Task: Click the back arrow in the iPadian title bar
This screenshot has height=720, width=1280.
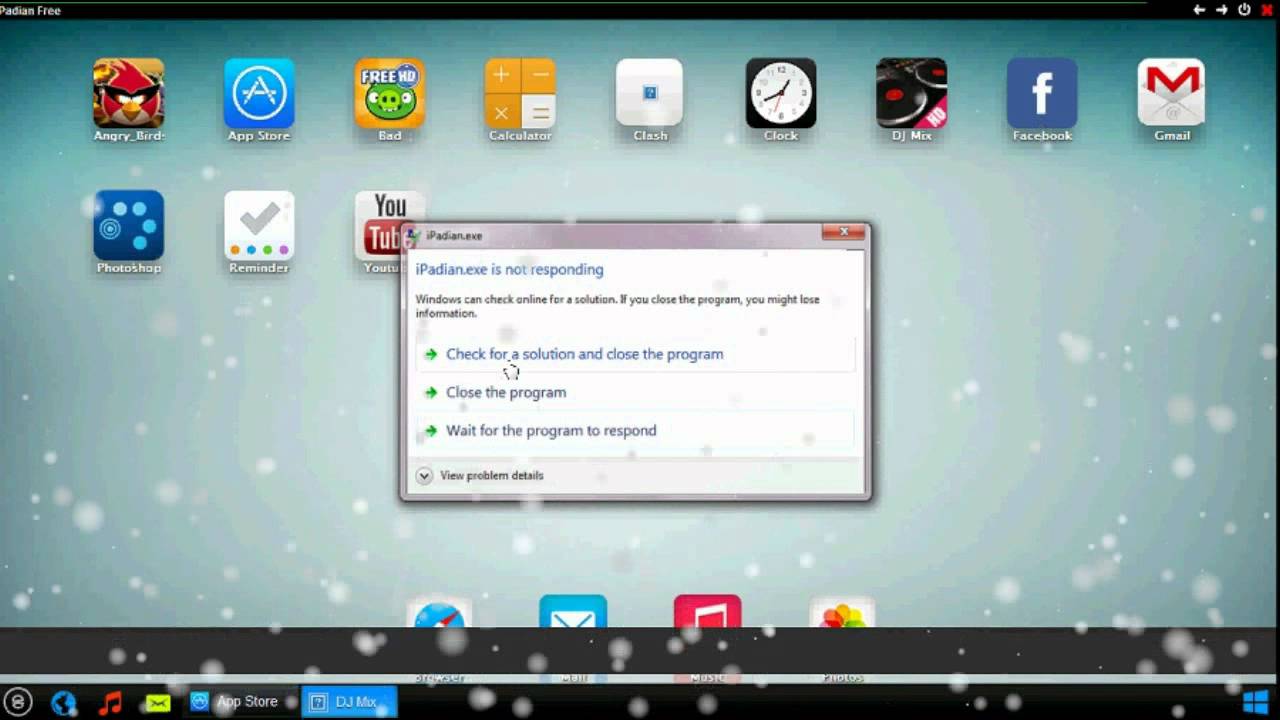Action: [x=1199, y=10]
